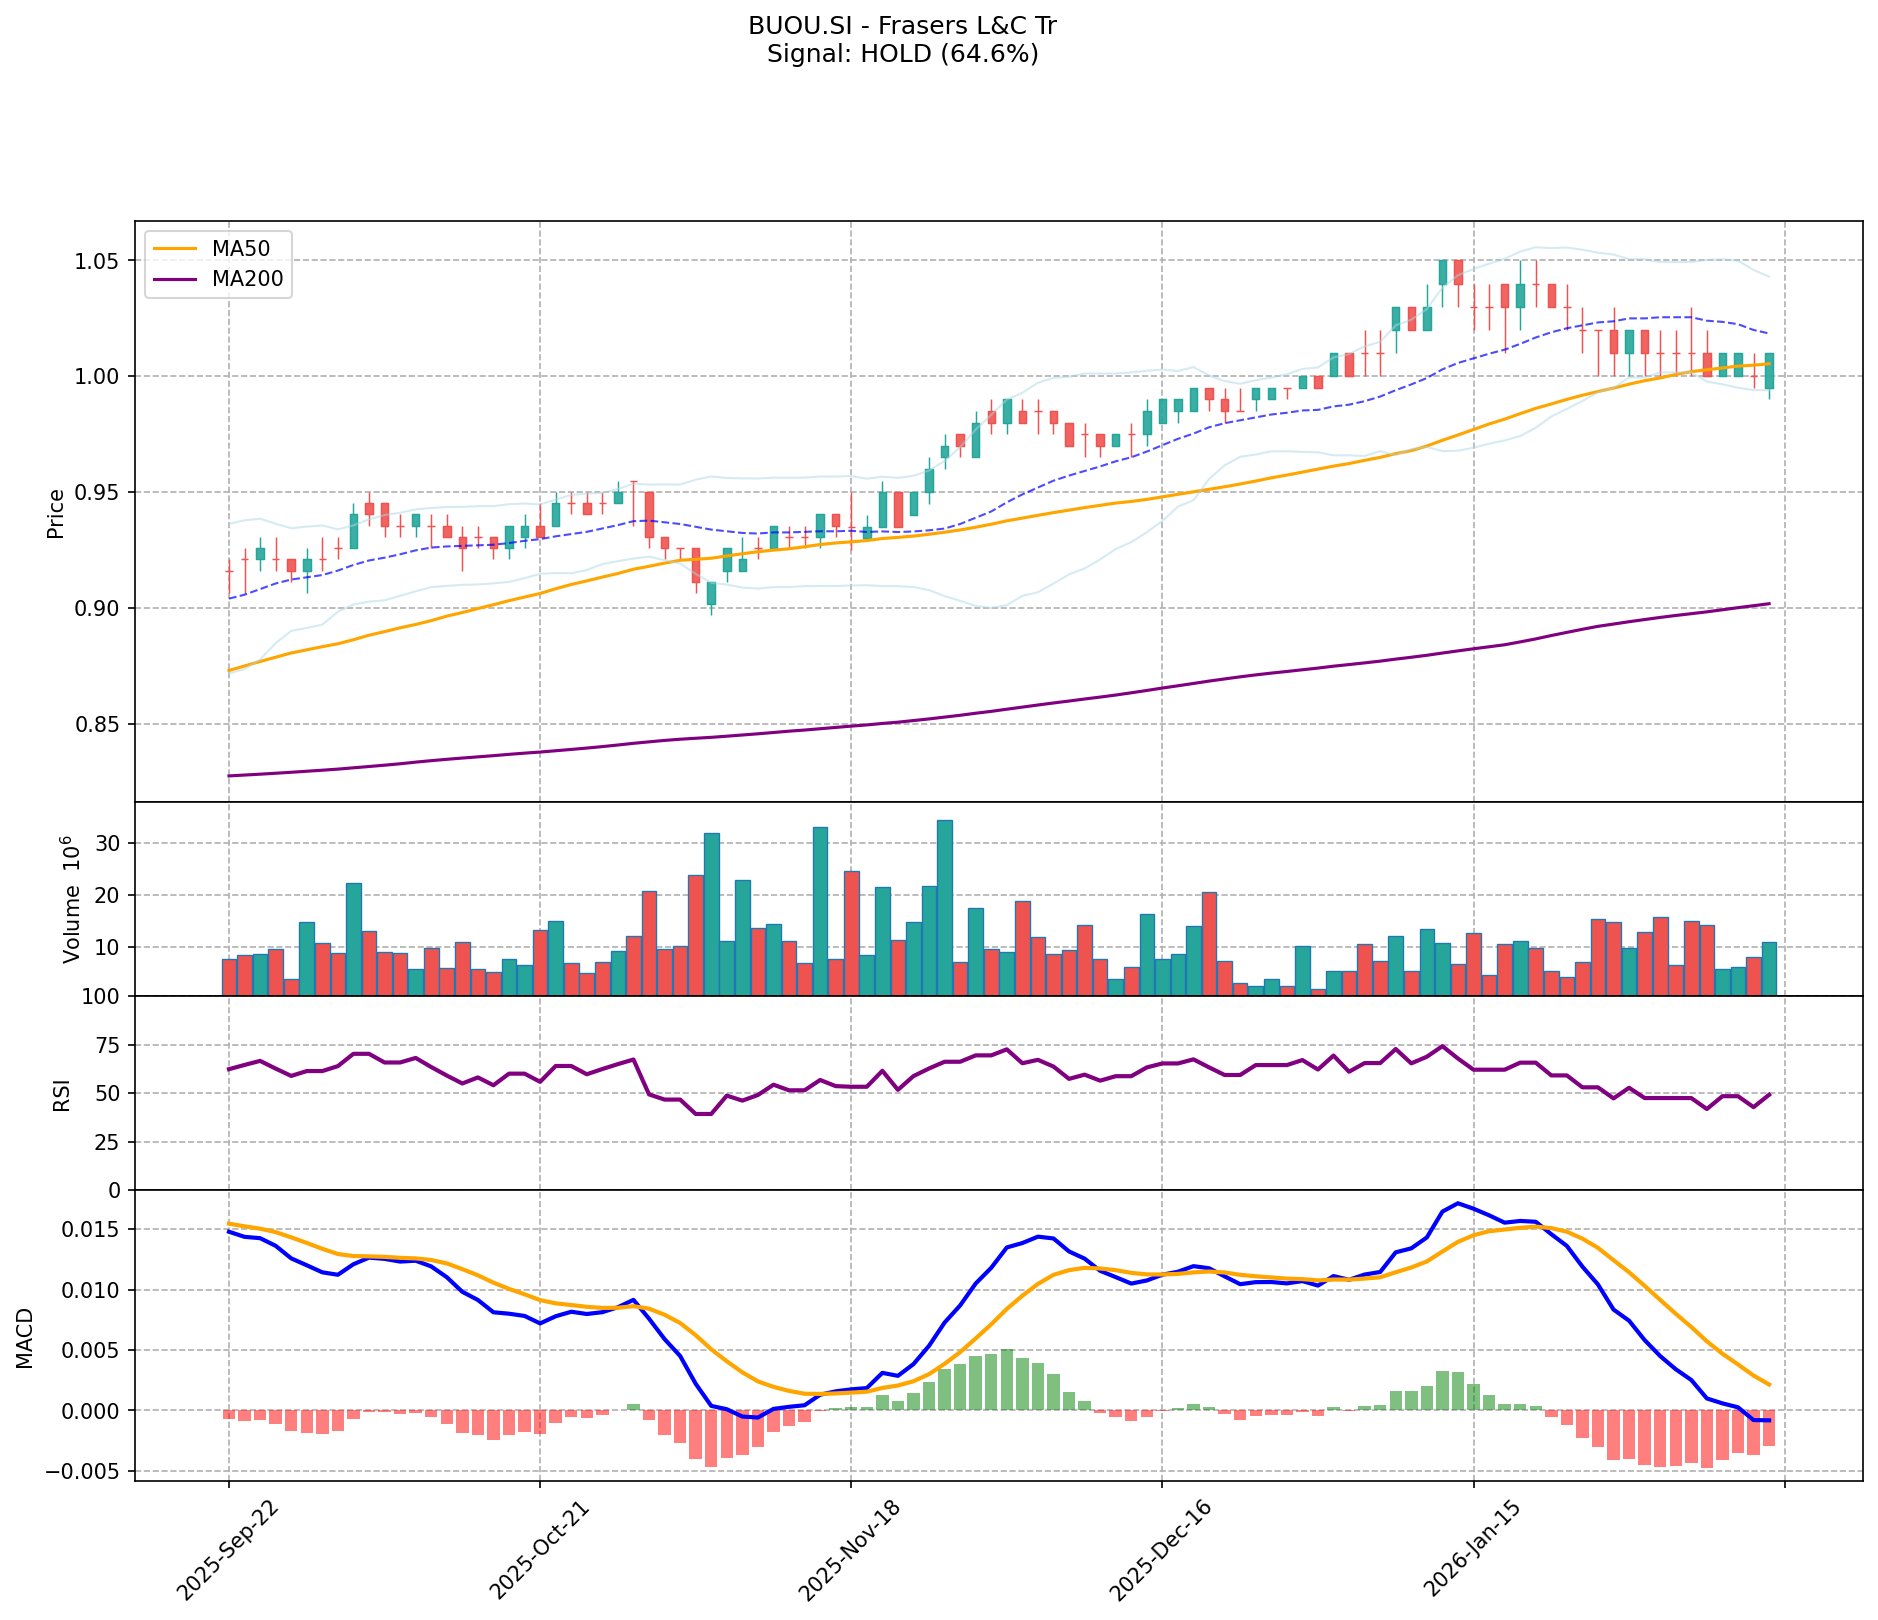1878x1620 pixels.
Task: Click the BUOU.SI - Frasers L&C Tr title
Action: tap(902, 26)
